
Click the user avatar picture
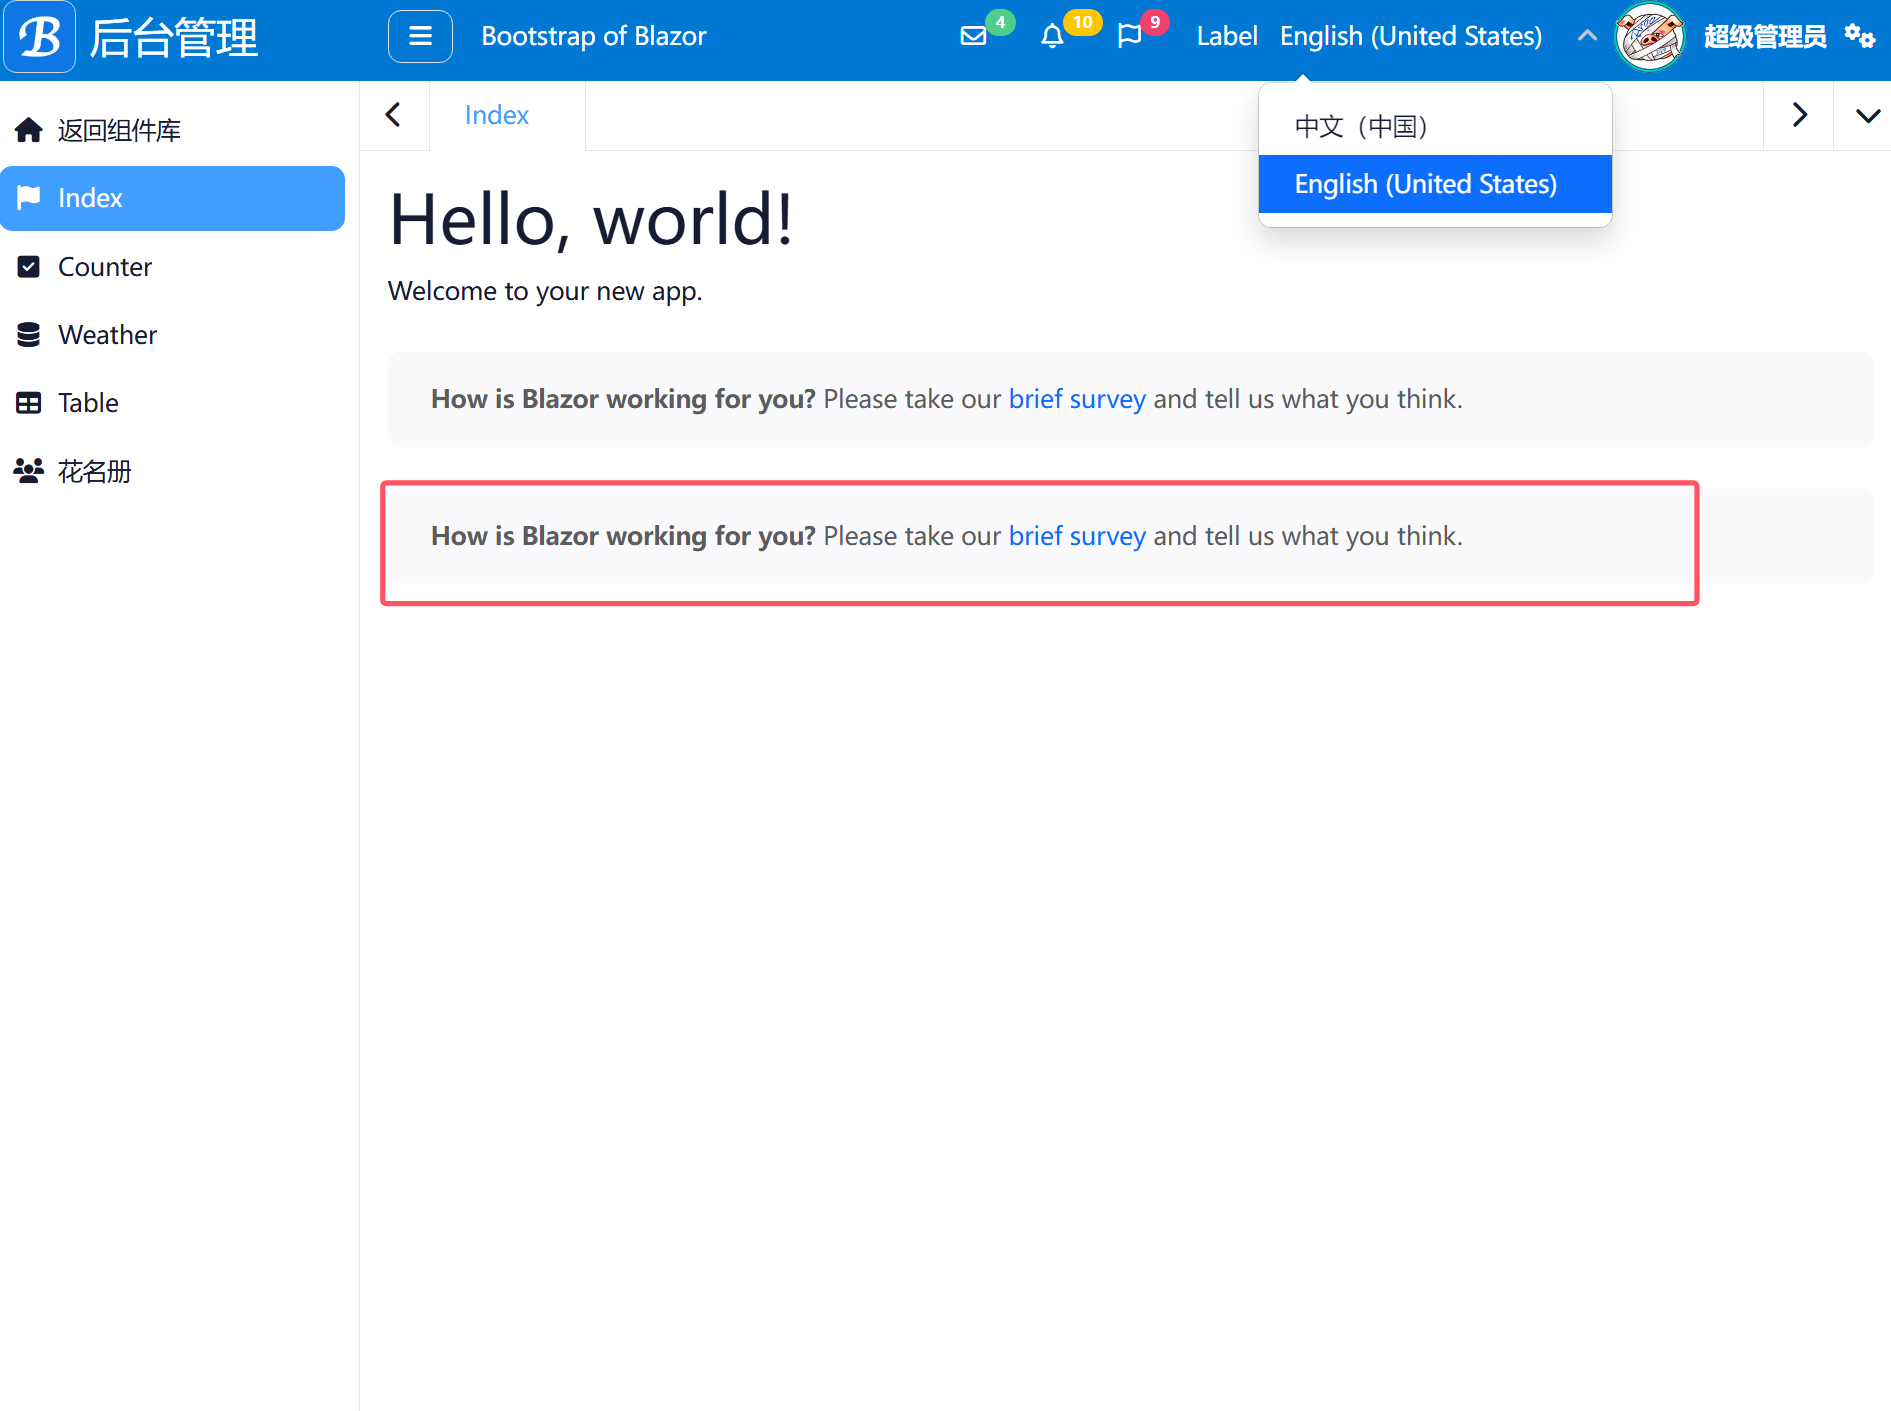pyautogui.click(x=1649, y=37)
